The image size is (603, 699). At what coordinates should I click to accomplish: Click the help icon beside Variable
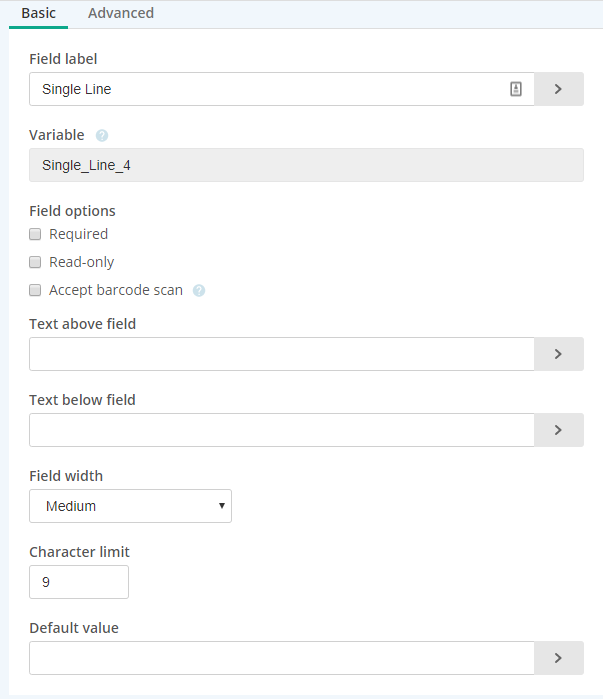(x=102, y=136)
